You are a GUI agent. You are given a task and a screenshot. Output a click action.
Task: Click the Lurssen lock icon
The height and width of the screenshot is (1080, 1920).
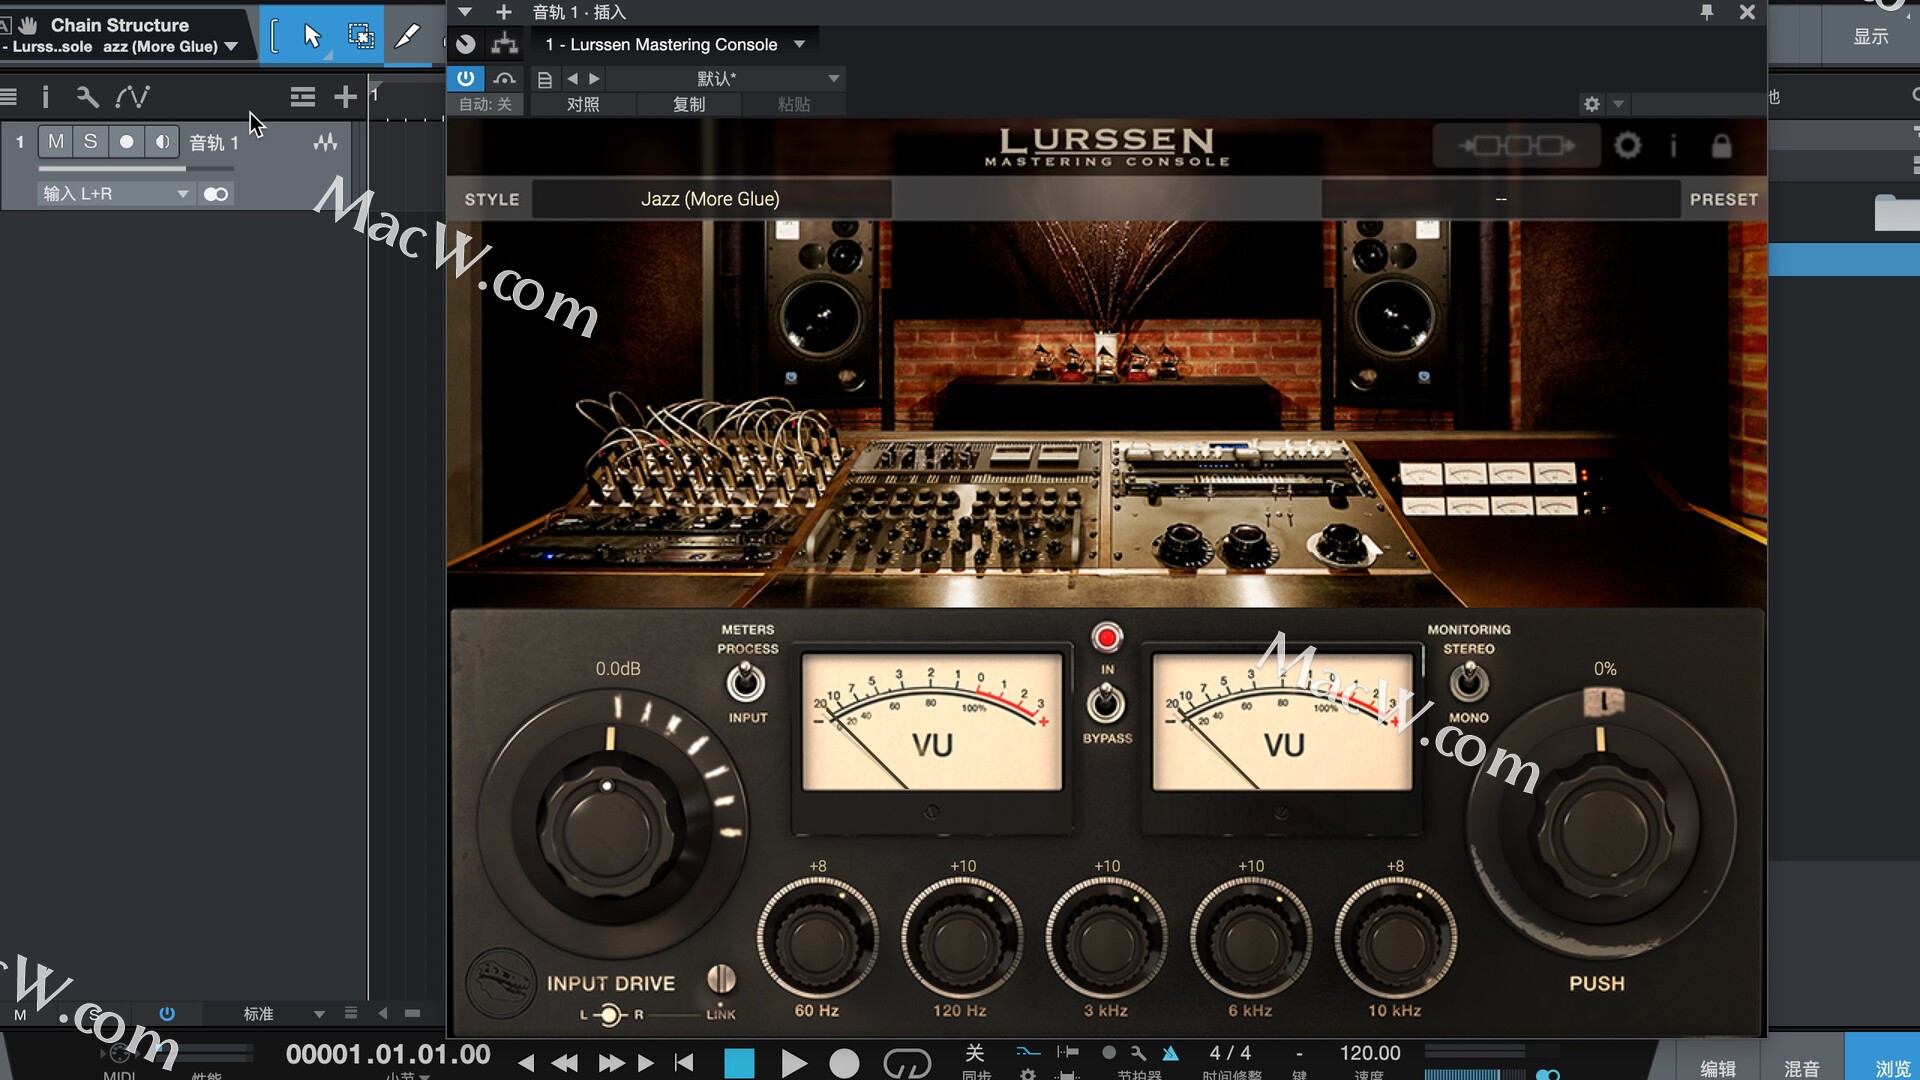point(1721,146)
